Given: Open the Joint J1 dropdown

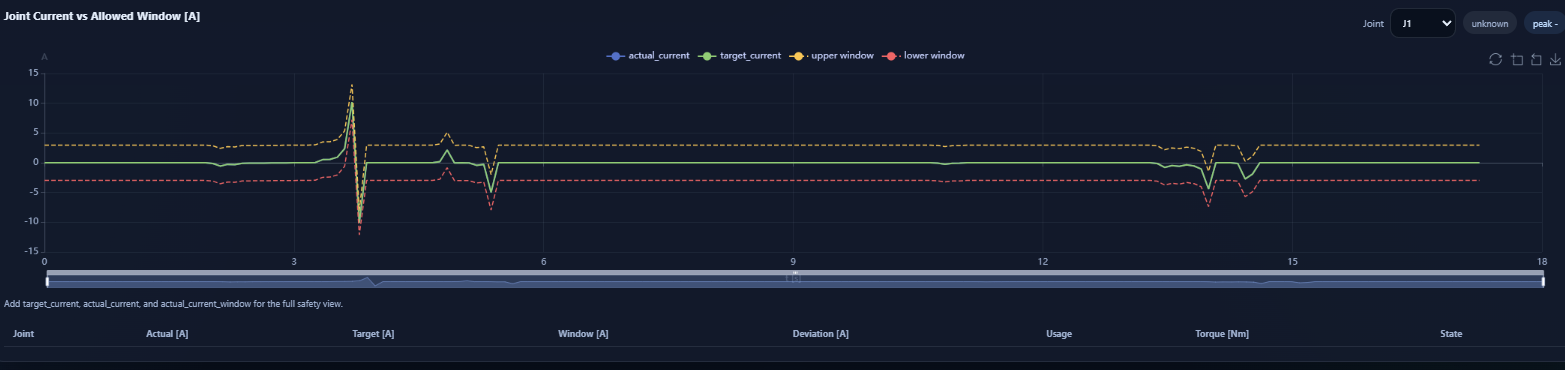Looking at the screenshot, I should coord(1422,23).
